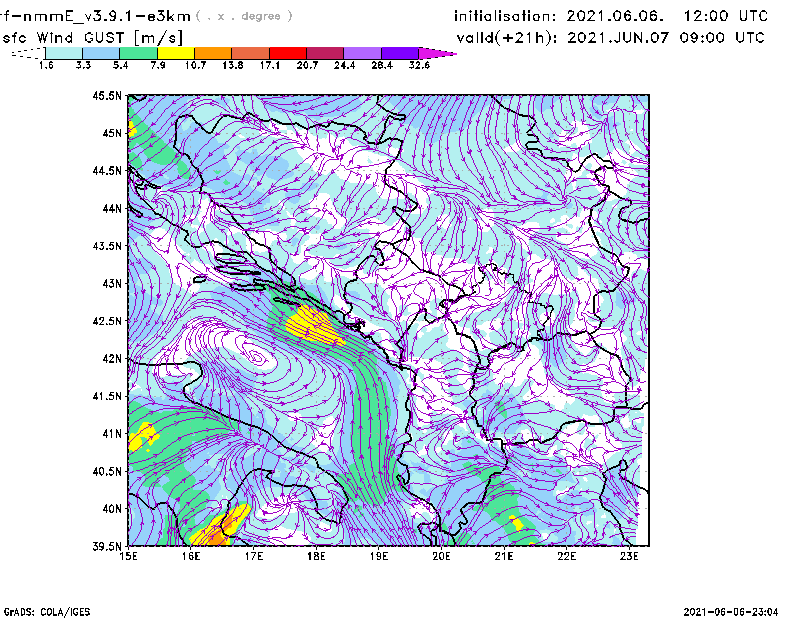Viewport: 800px width, 618px height.
Task: Click the light blue legend swatch between 3.3 and 5.4
Action: (101, 53)
